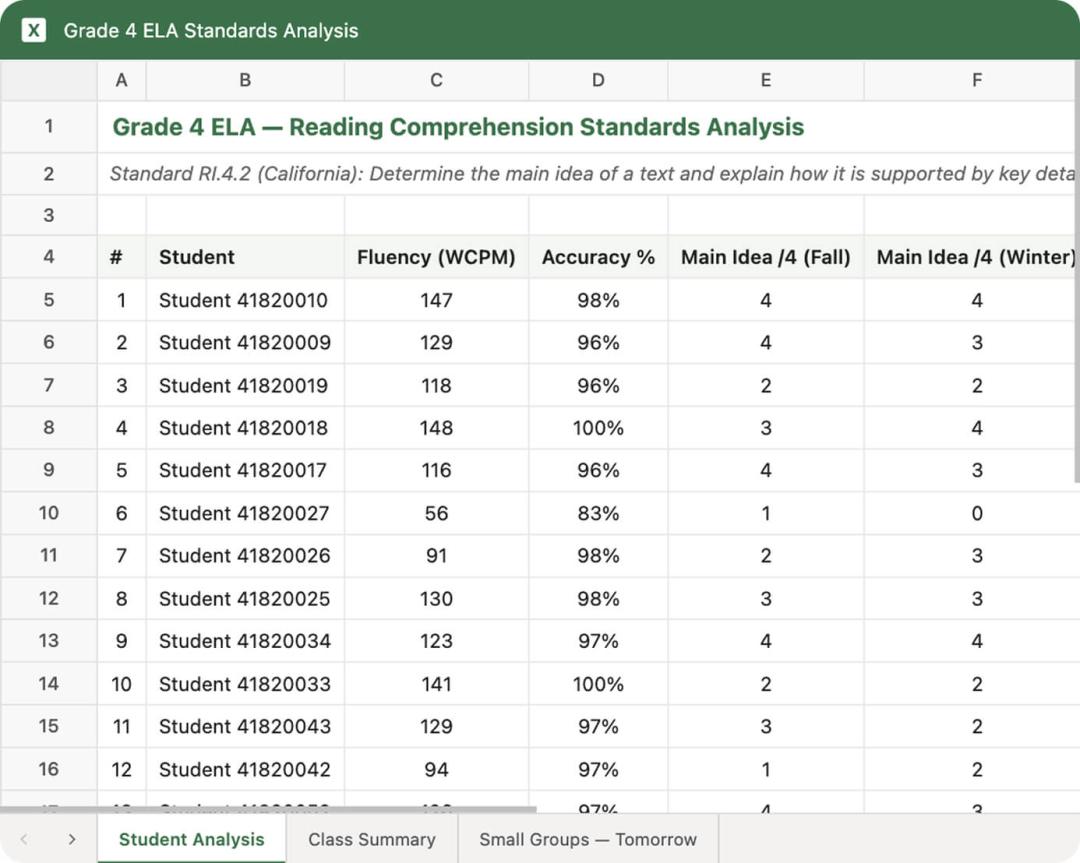Select fluency value 116

(436, 470)
